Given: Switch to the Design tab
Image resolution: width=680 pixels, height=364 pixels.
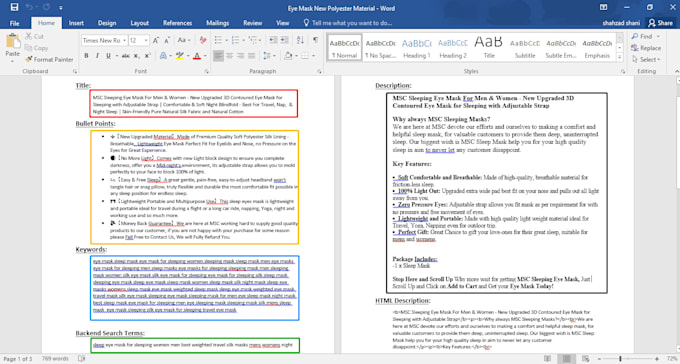Looking at the screenshot, I should (107, 23).
